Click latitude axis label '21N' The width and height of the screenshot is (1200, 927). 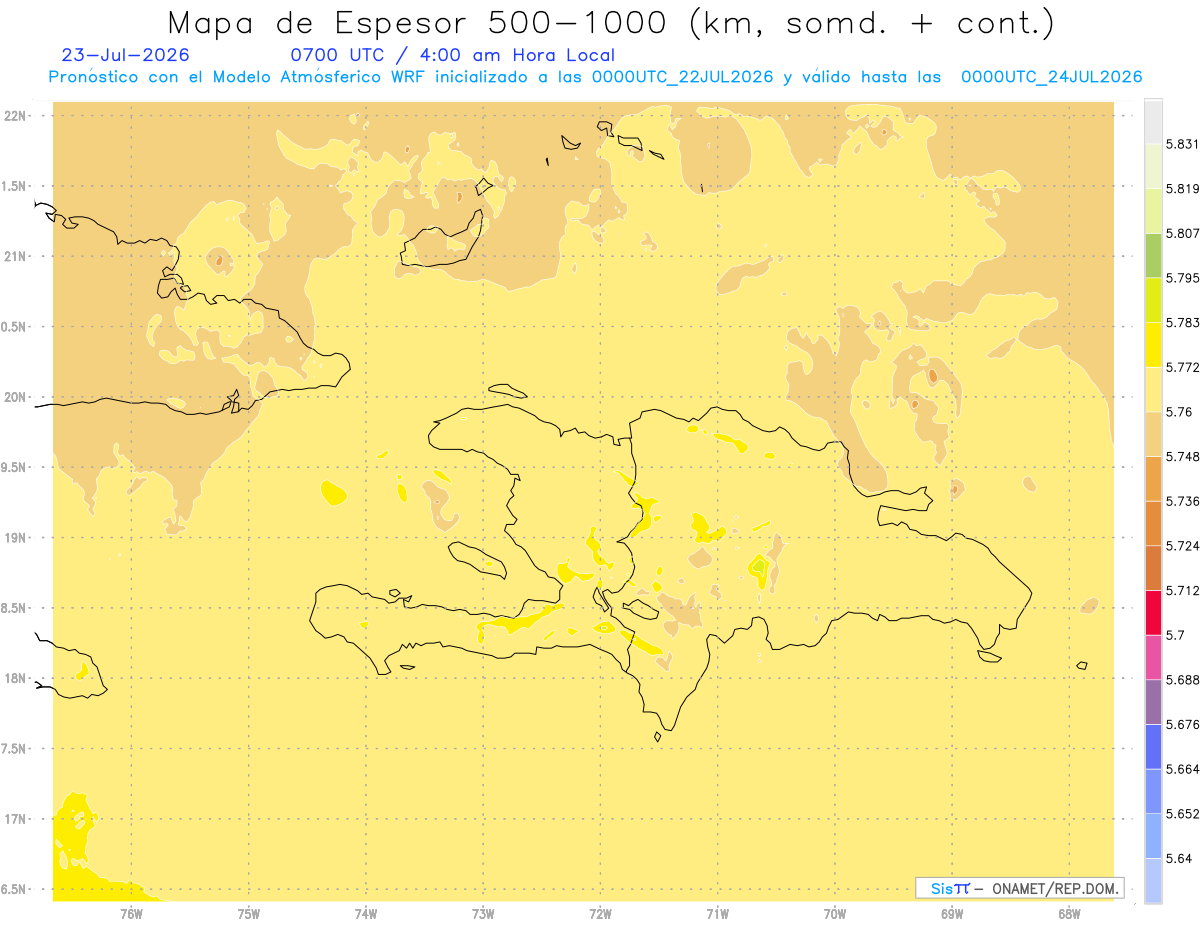point(15,256)
